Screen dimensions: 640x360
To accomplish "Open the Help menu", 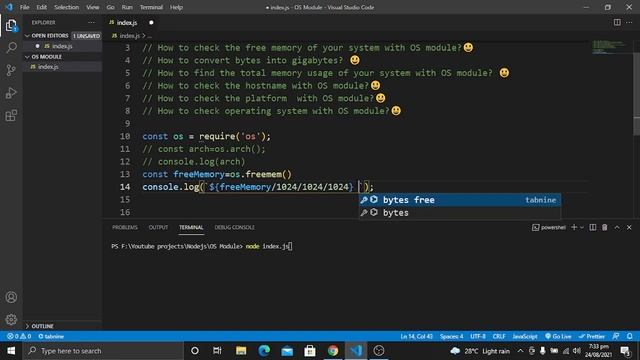I will click(176, 7).
